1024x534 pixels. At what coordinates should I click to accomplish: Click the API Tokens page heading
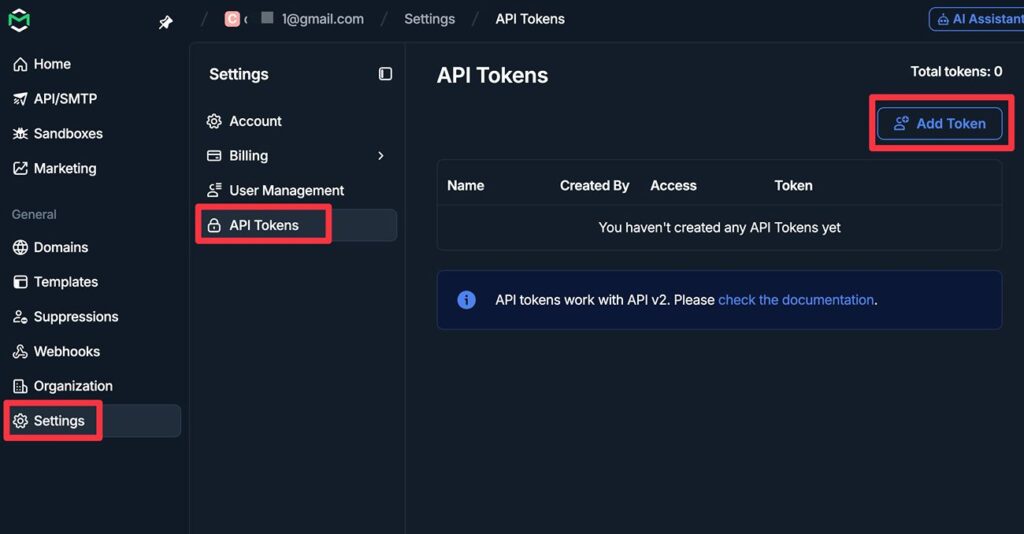pyautogui.click(x=492, y=75)
